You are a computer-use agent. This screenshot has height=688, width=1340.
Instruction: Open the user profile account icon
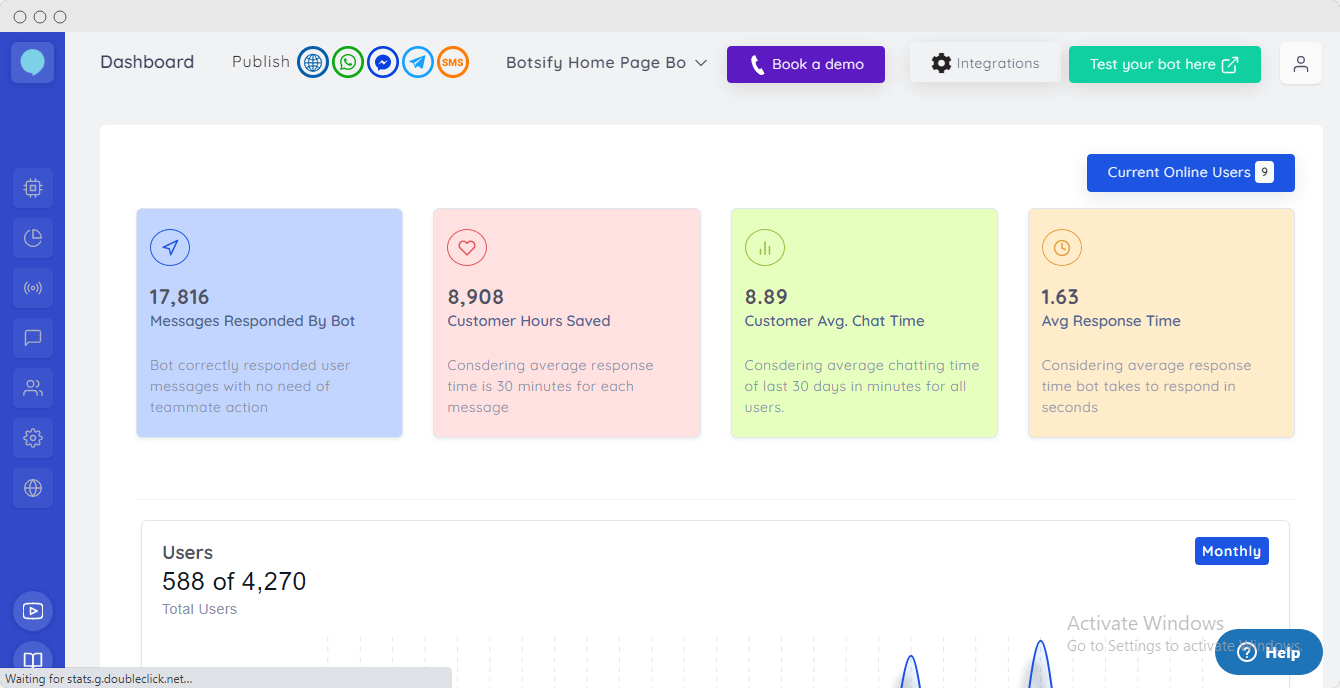point(1300,64)
